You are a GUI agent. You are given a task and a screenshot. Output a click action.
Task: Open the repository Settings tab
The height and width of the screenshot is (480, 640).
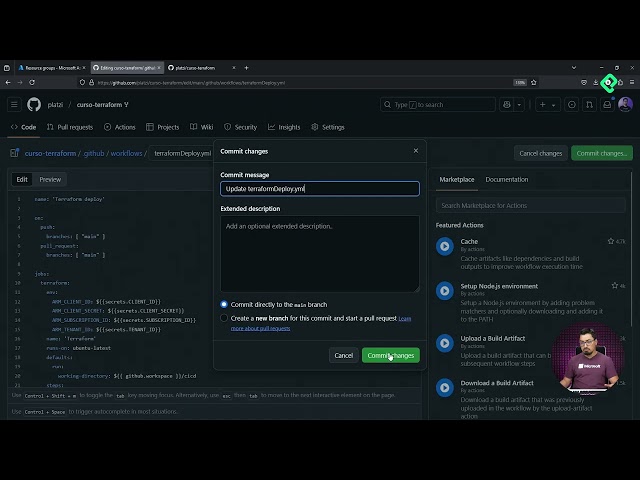pos(328,127)
